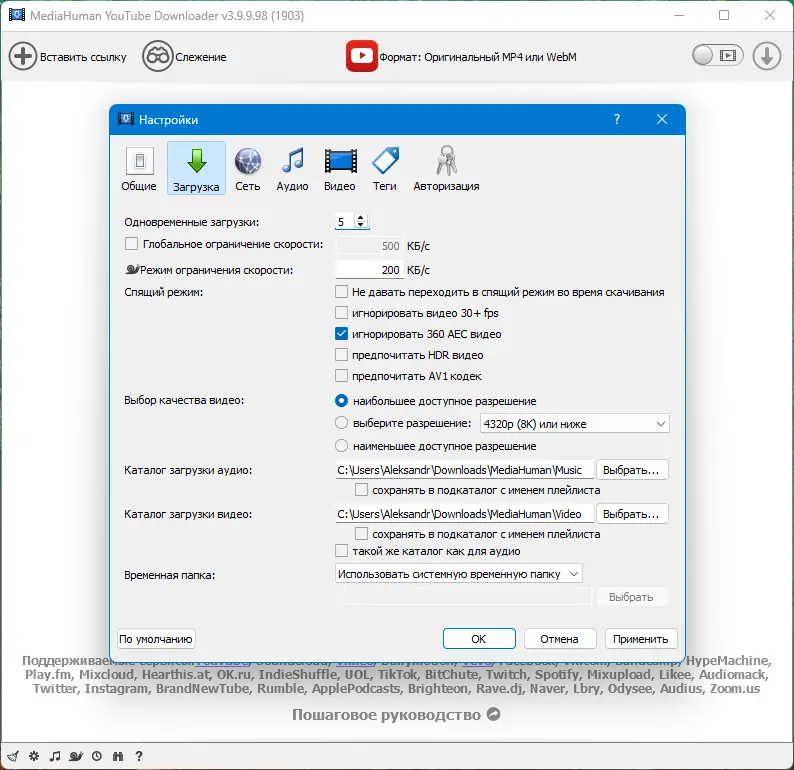The width and height of the screenshot is (794, 770).
Task: Enable такой же каталог как для аудио
Action: pos(342,551)
